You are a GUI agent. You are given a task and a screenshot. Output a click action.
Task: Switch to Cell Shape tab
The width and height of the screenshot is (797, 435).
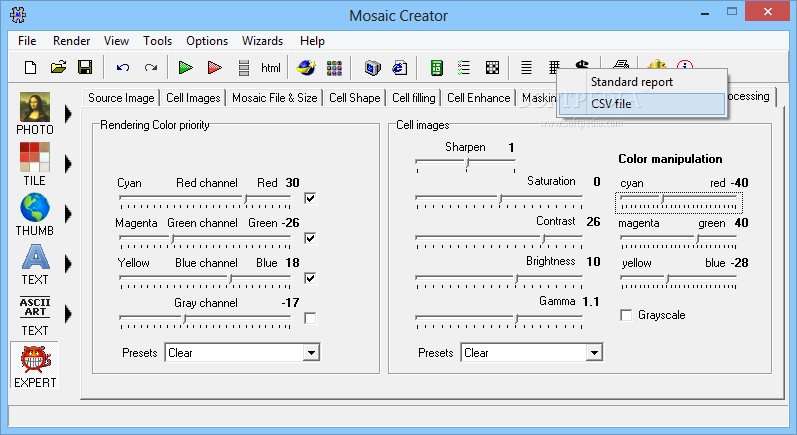(x=354, y=98)
